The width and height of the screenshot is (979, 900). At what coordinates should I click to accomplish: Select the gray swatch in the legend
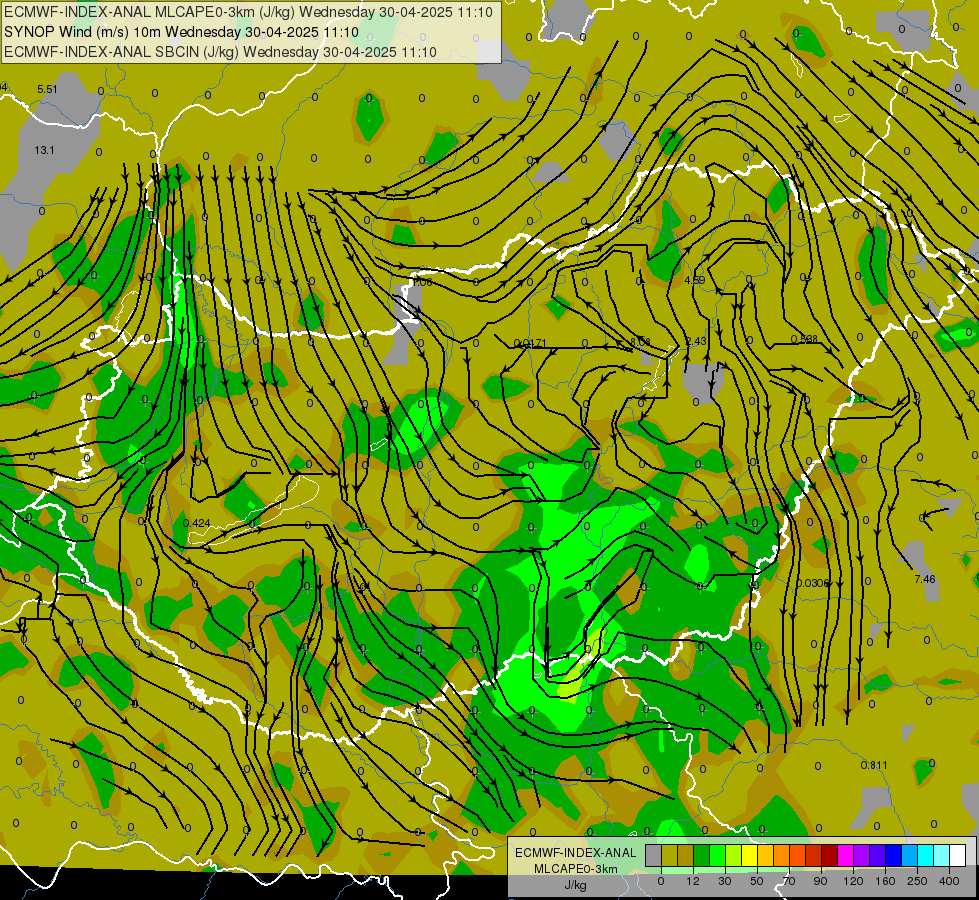pyautogui.click(x=654, y=856)
